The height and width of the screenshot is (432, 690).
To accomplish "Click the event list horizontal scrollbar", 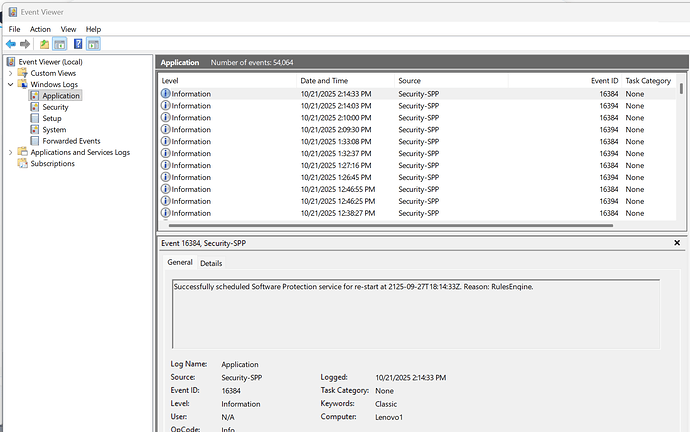I will 391,225.
